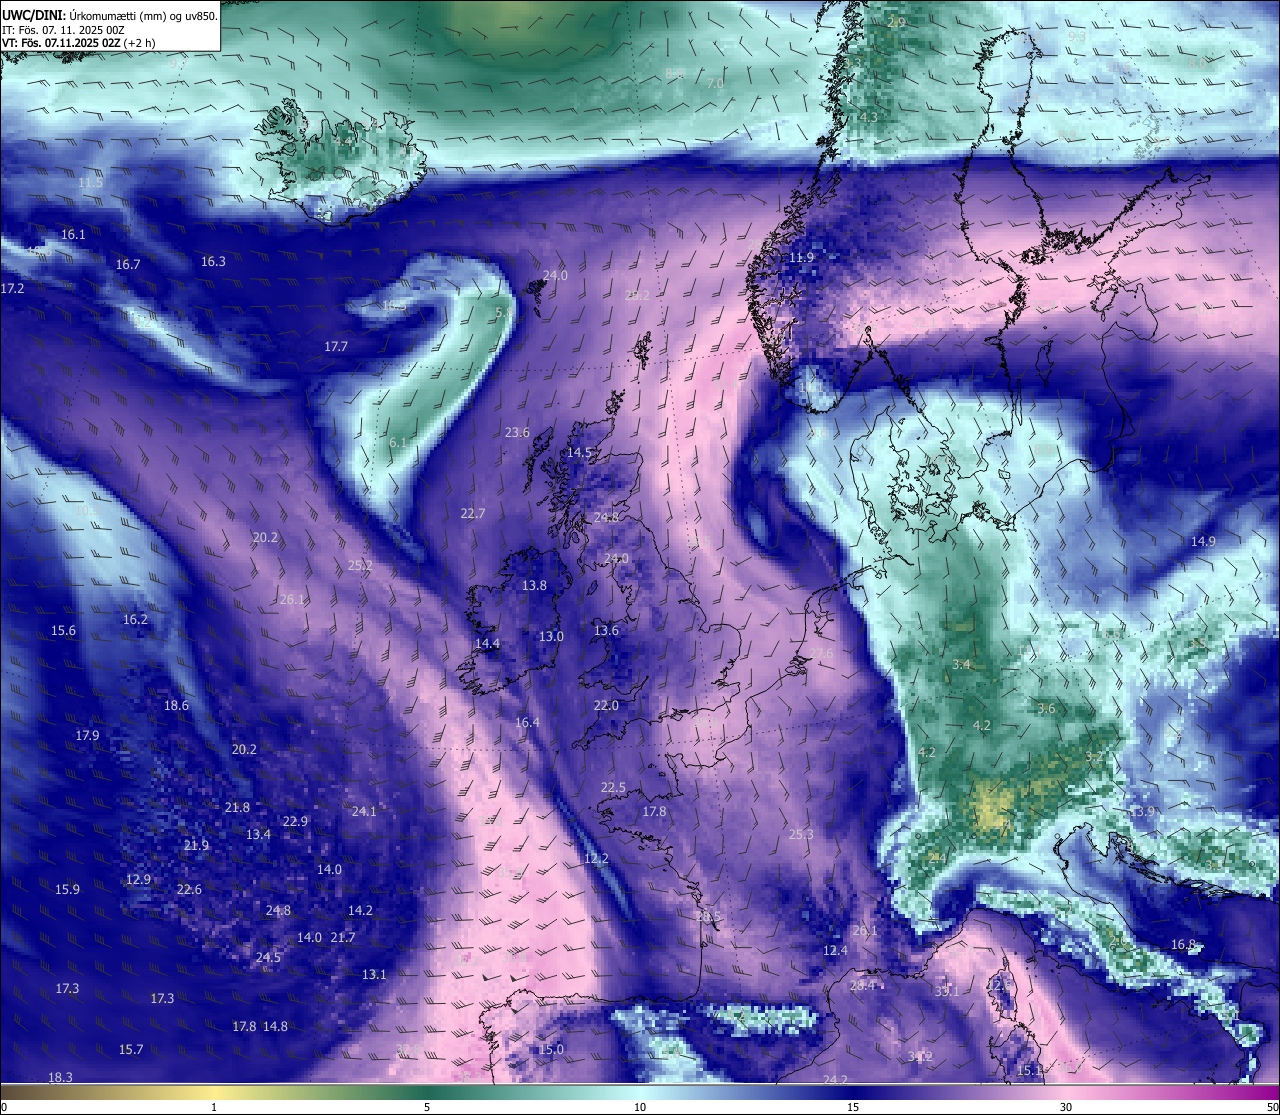This screenshot has height=1115, width=1280.
Task: Click the 15.9 map value
Action: [67, 890]
